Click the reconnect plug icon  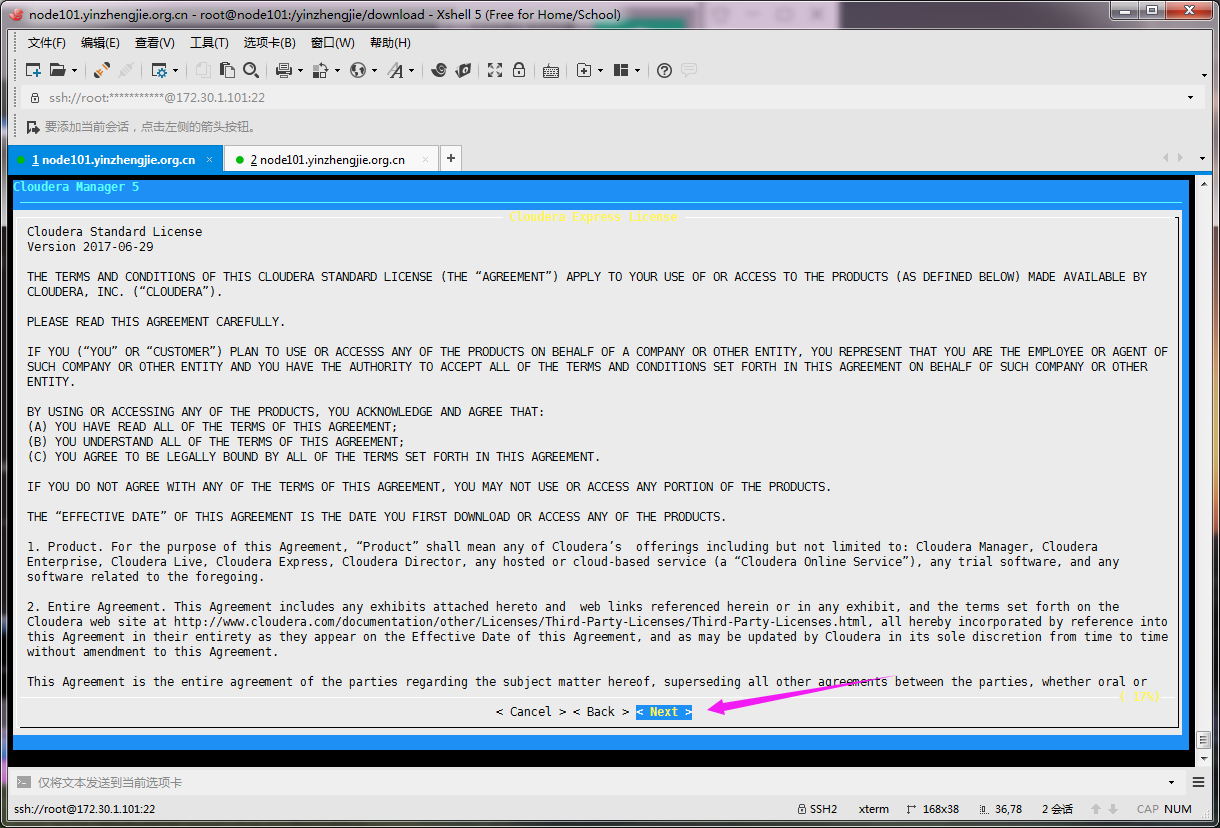tap(102, 70)
